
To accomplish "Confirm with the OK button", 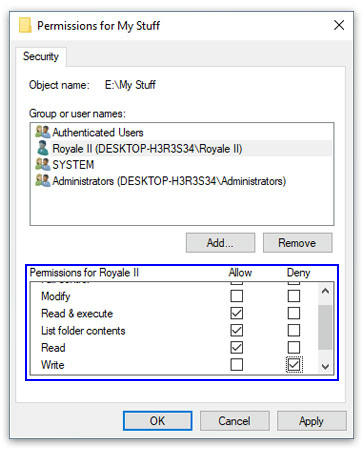I will point(157,421).
